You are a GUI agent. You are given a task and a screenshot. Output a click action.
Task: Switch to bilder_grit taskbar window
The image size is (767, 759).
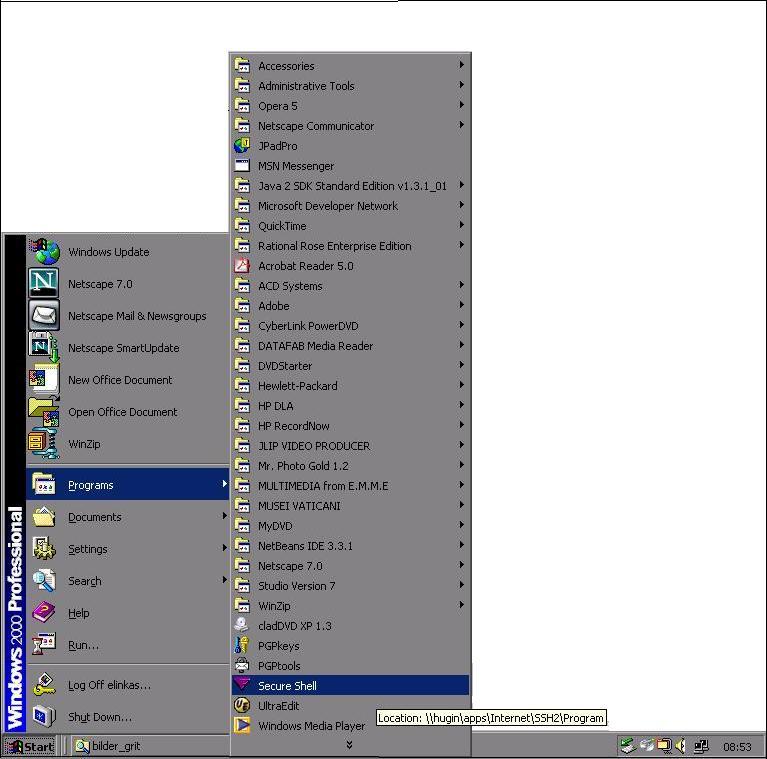click(x=109, y=746)
